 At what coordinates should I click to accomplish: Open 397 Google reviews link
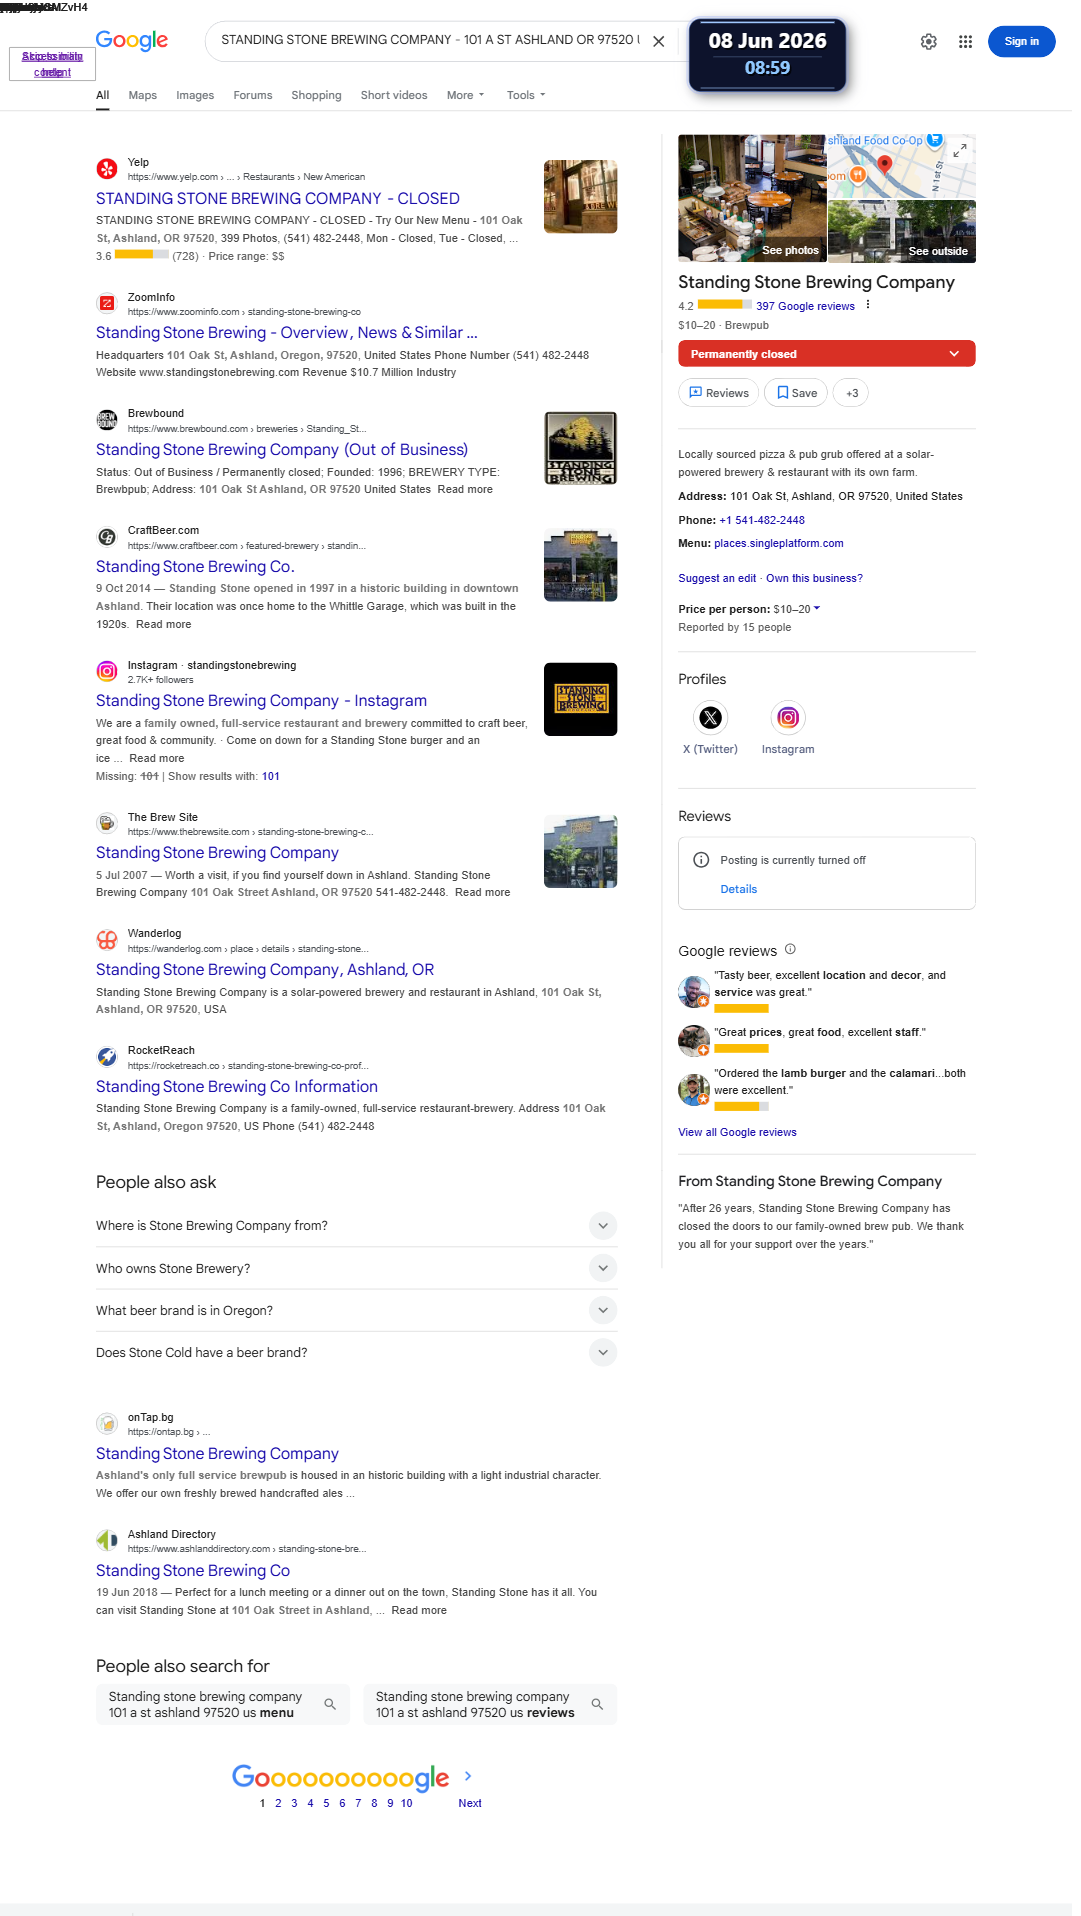[805, 306]
